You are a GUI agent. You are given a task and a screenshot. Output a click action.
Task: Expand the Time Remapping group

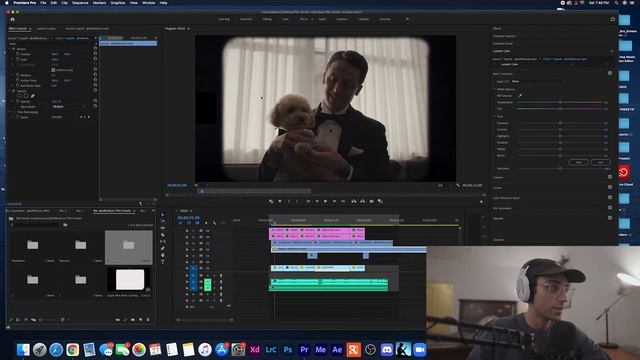[x=10, y=112]
